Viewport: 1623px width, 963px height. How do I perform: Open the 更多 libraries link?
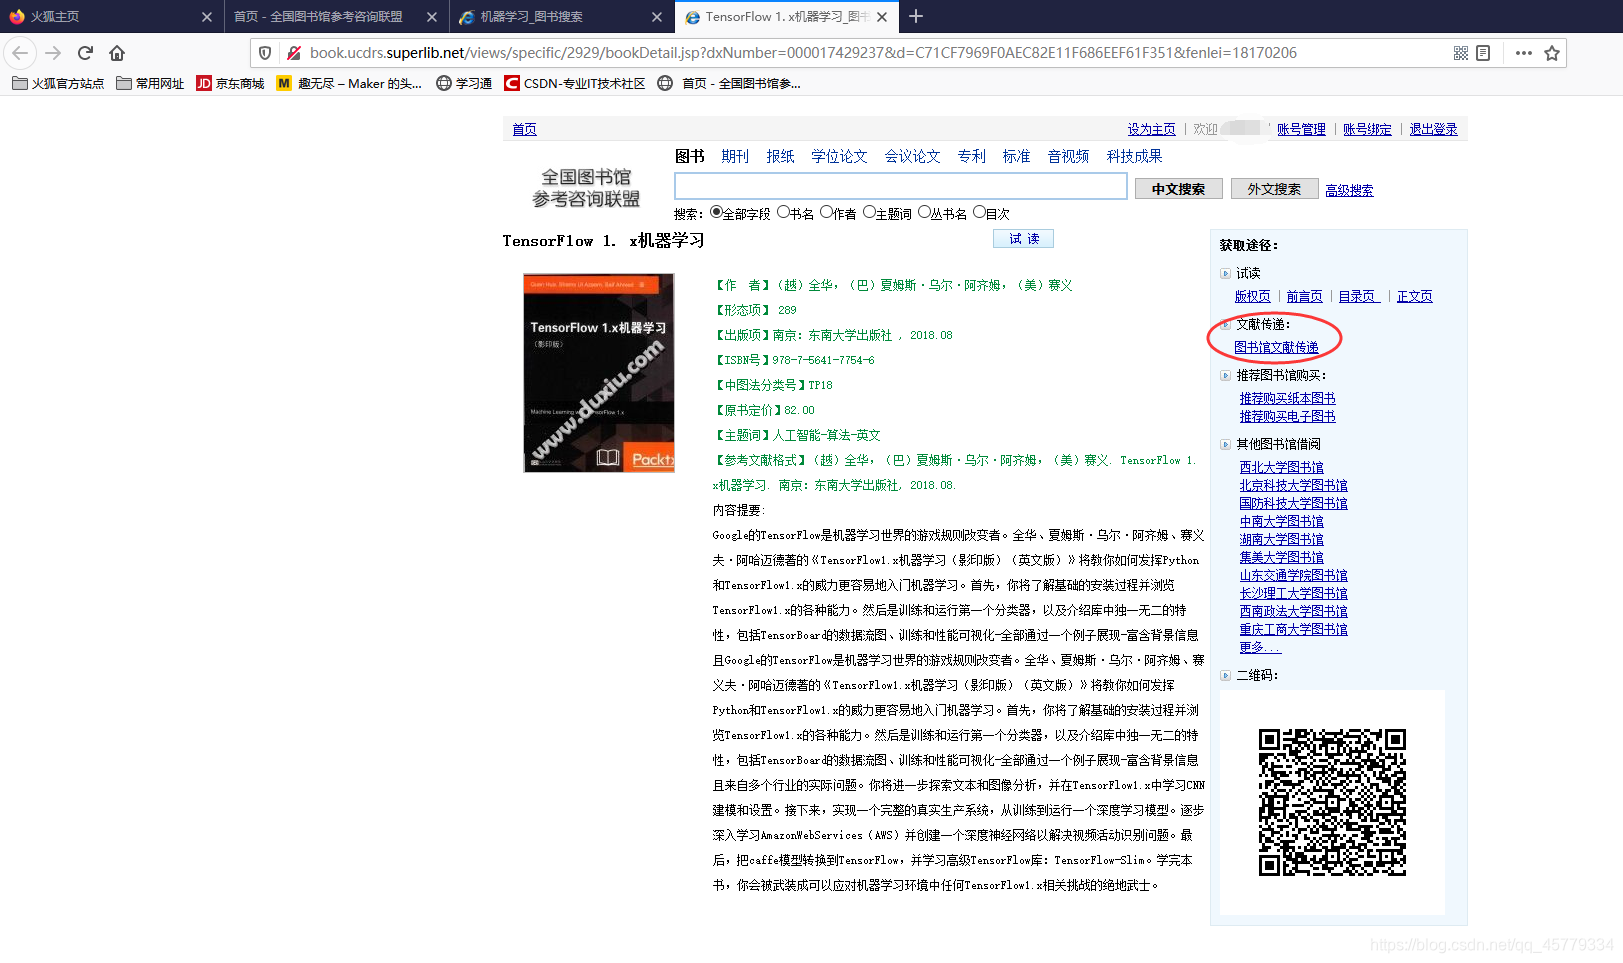click(x=1260, y=647)
